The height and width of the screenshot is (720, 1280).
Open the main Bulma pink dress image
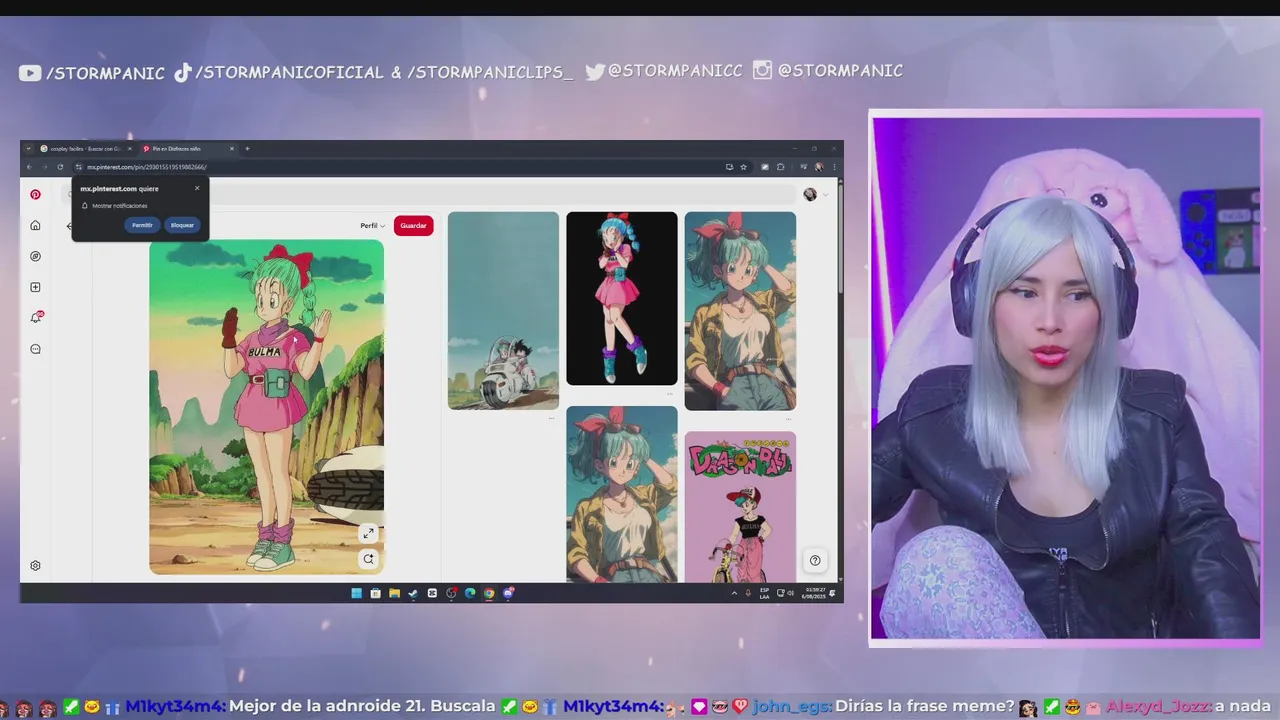[x=266, y=407]
